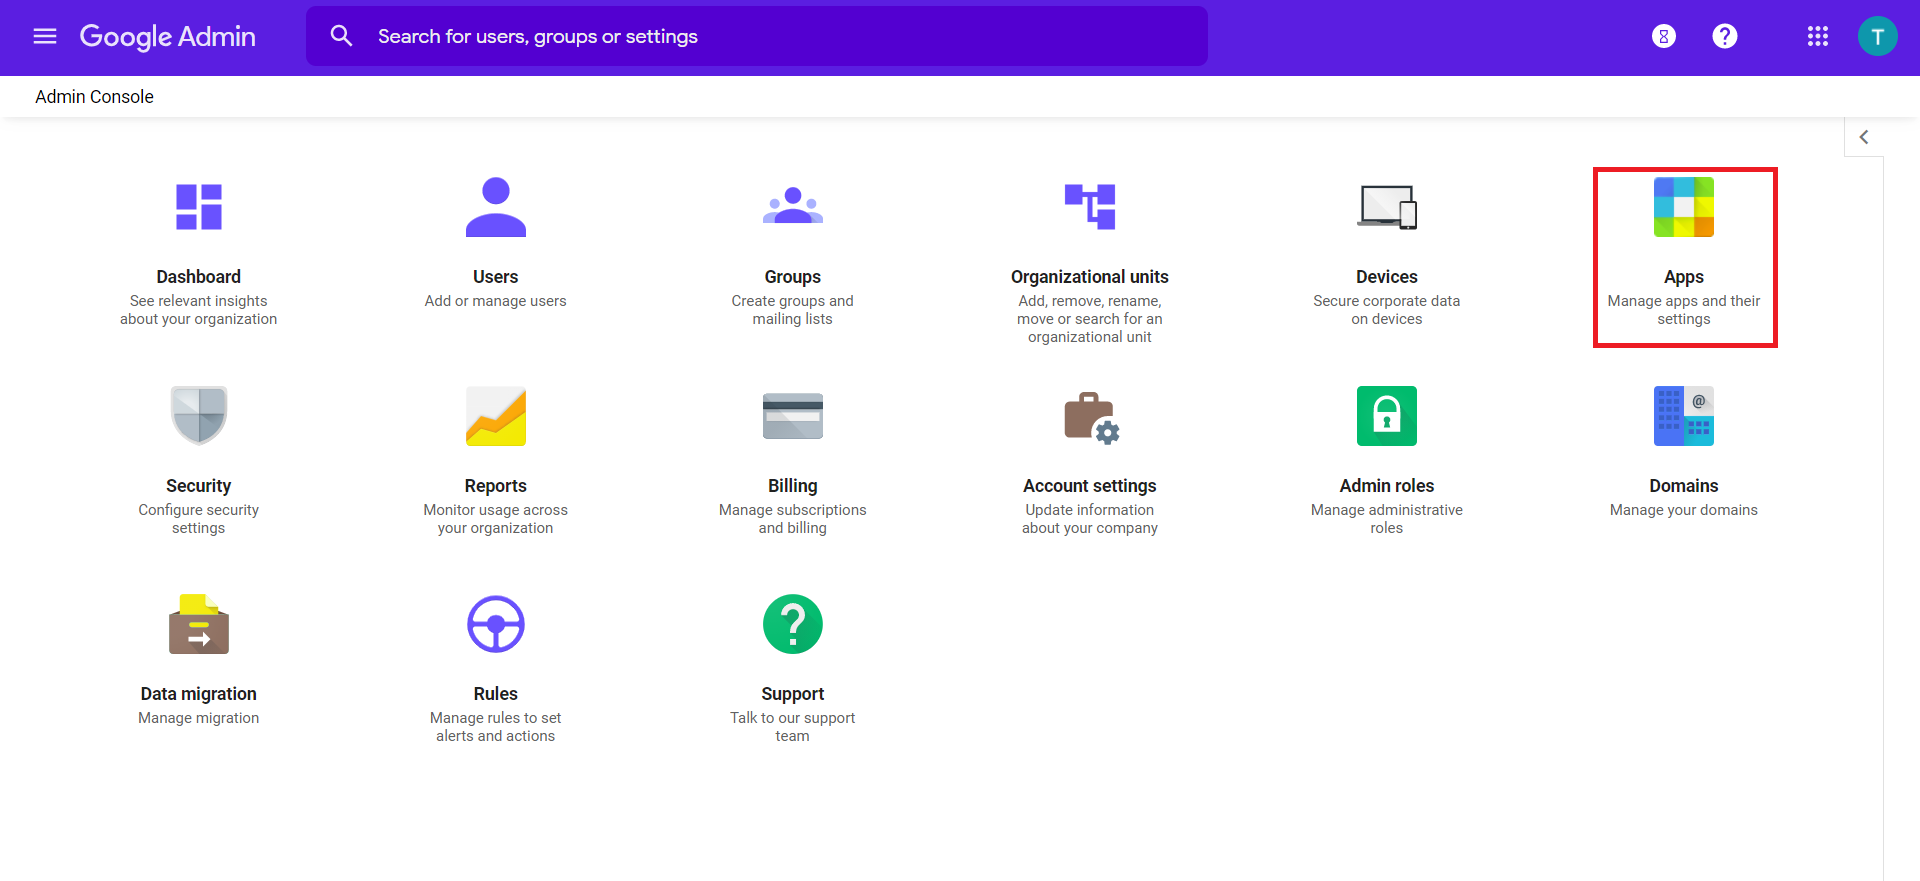Open the Users person icon

coord(496,207)
